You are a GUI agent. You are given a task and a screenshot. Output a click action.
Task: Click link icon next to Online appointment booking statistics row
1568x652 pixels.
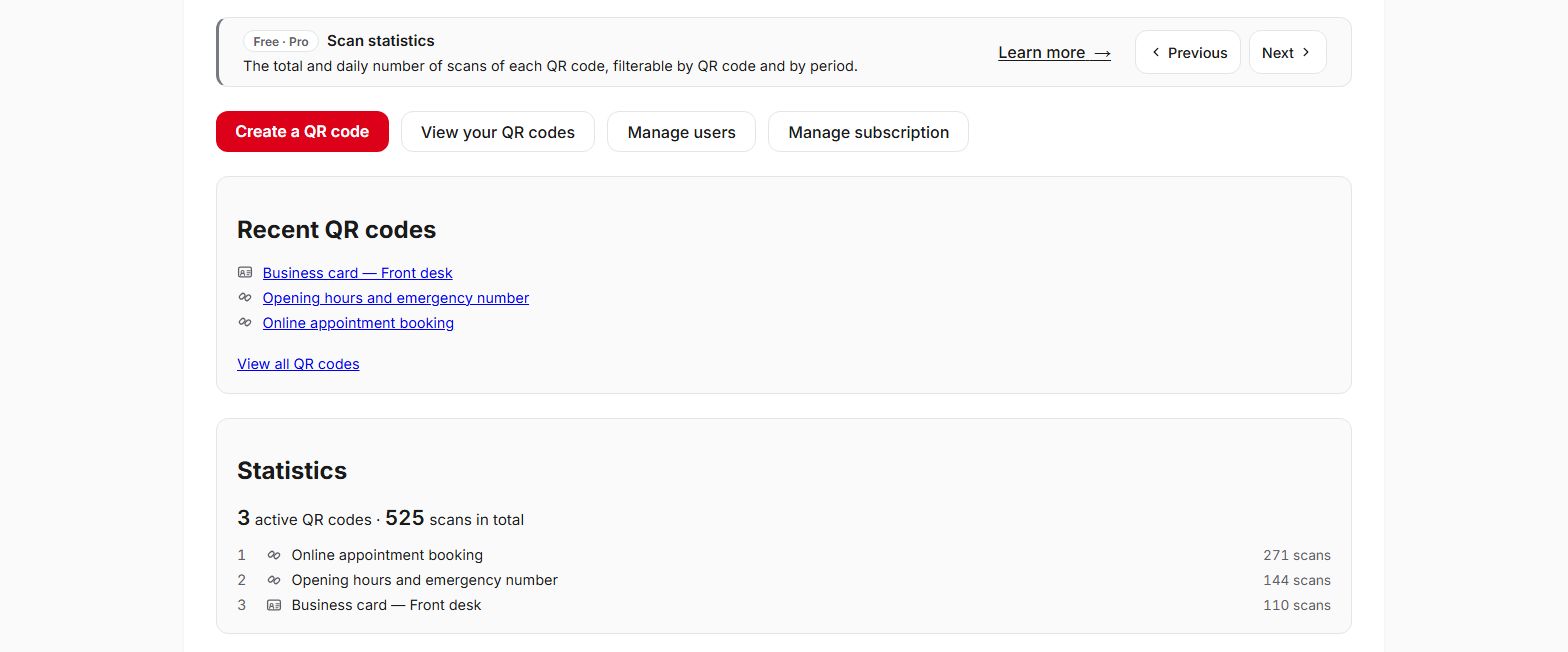[274, 555]
